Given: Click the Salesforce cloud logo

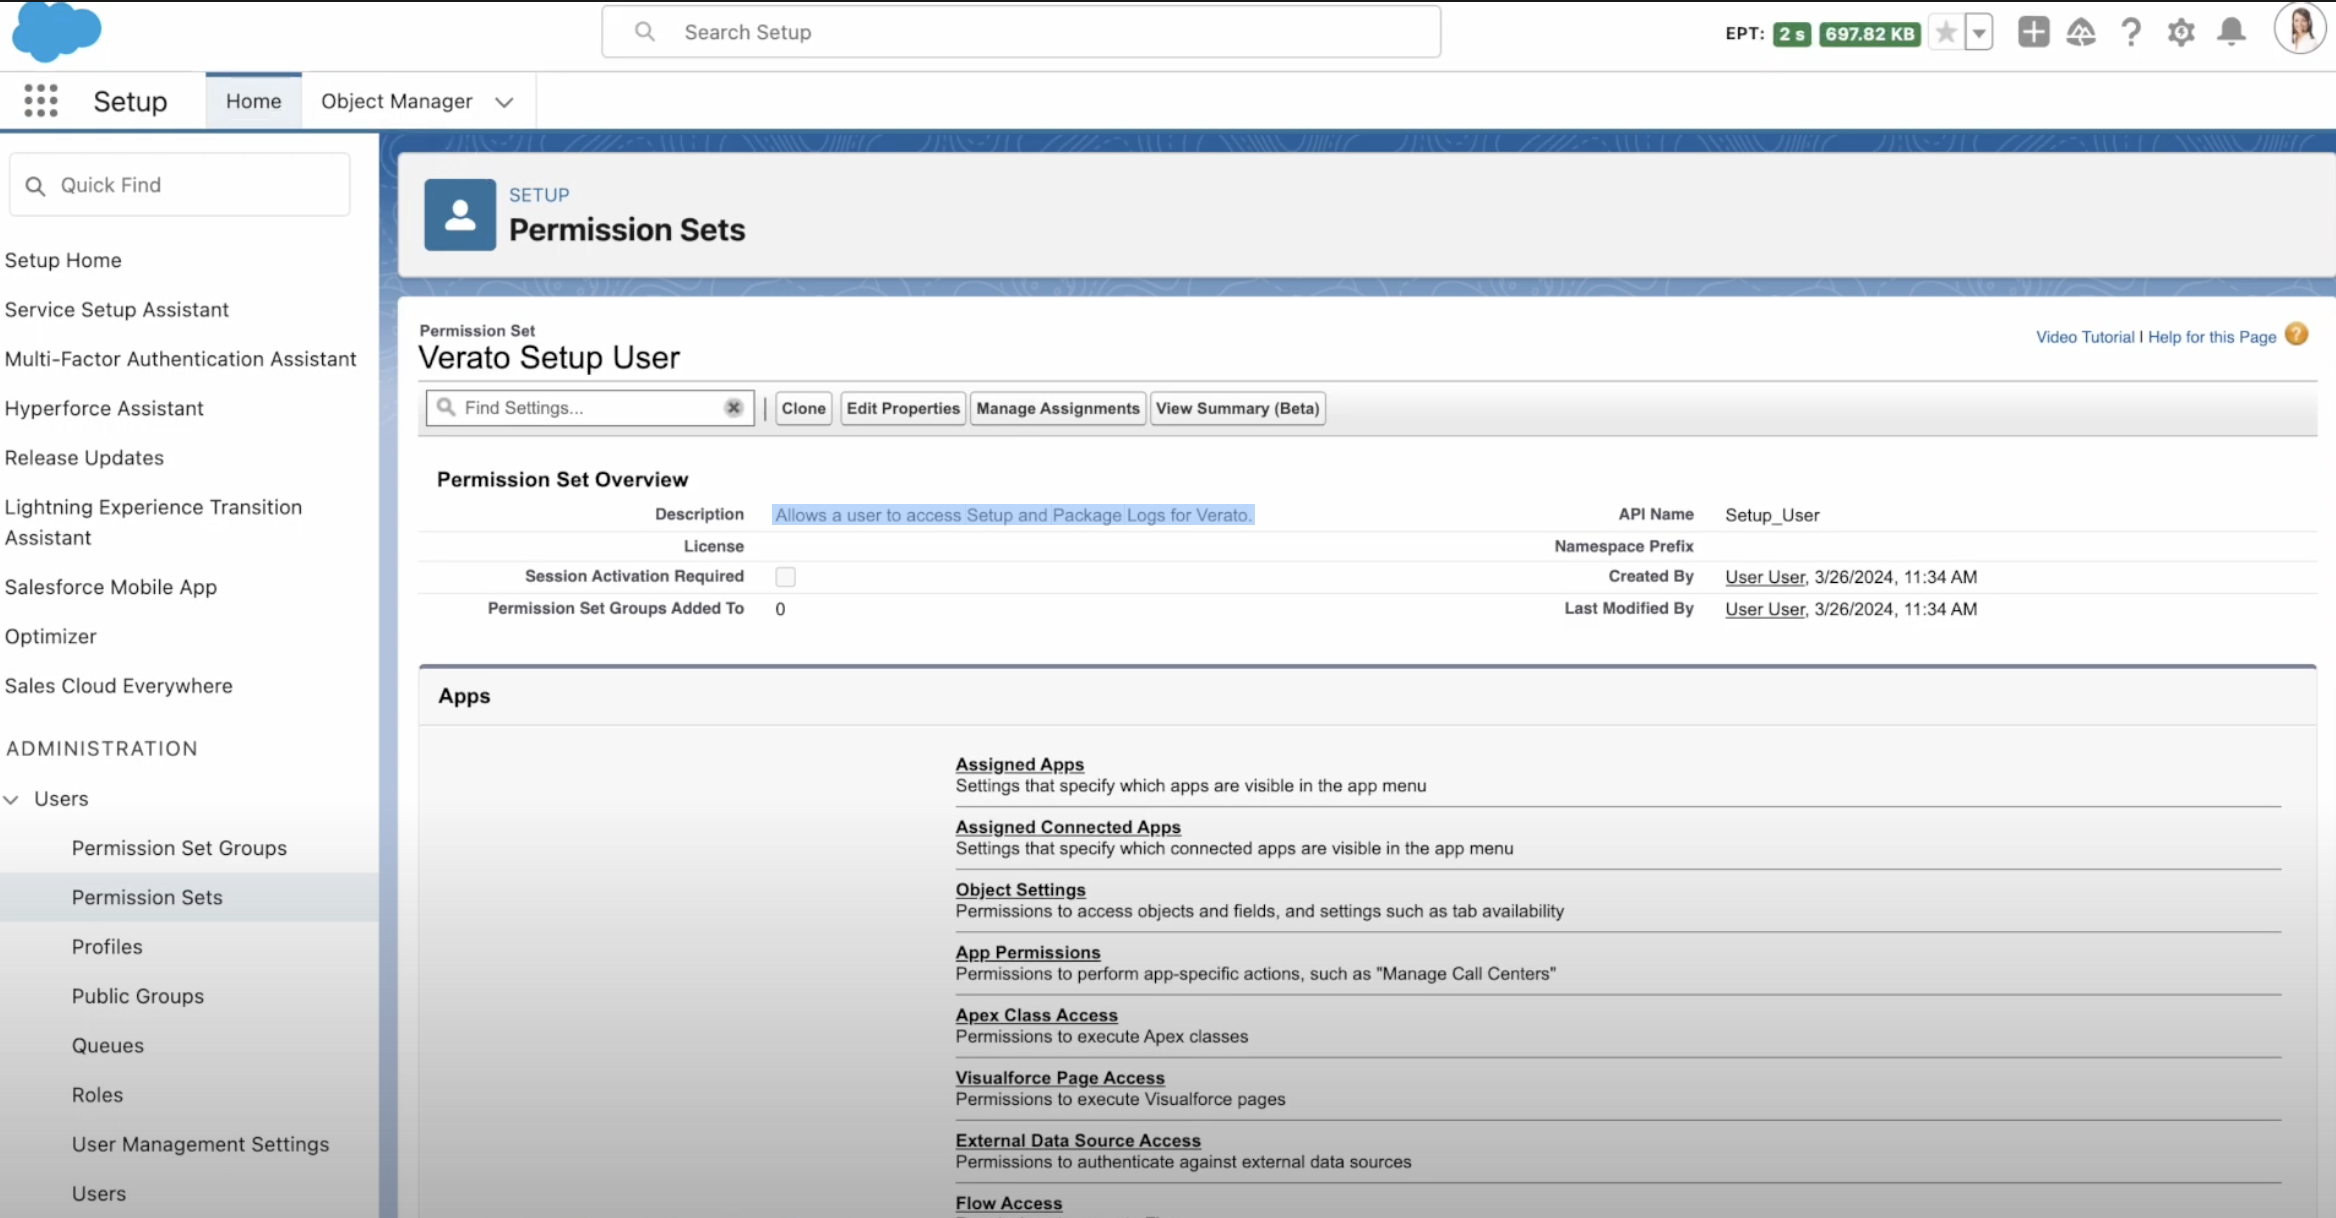Looking at the screenshot, I should [x=56, y=31].
